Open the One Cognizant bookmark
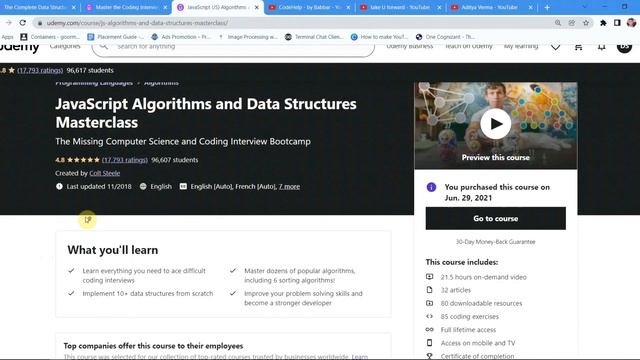The image size is (640, 360). coord(445,37)
